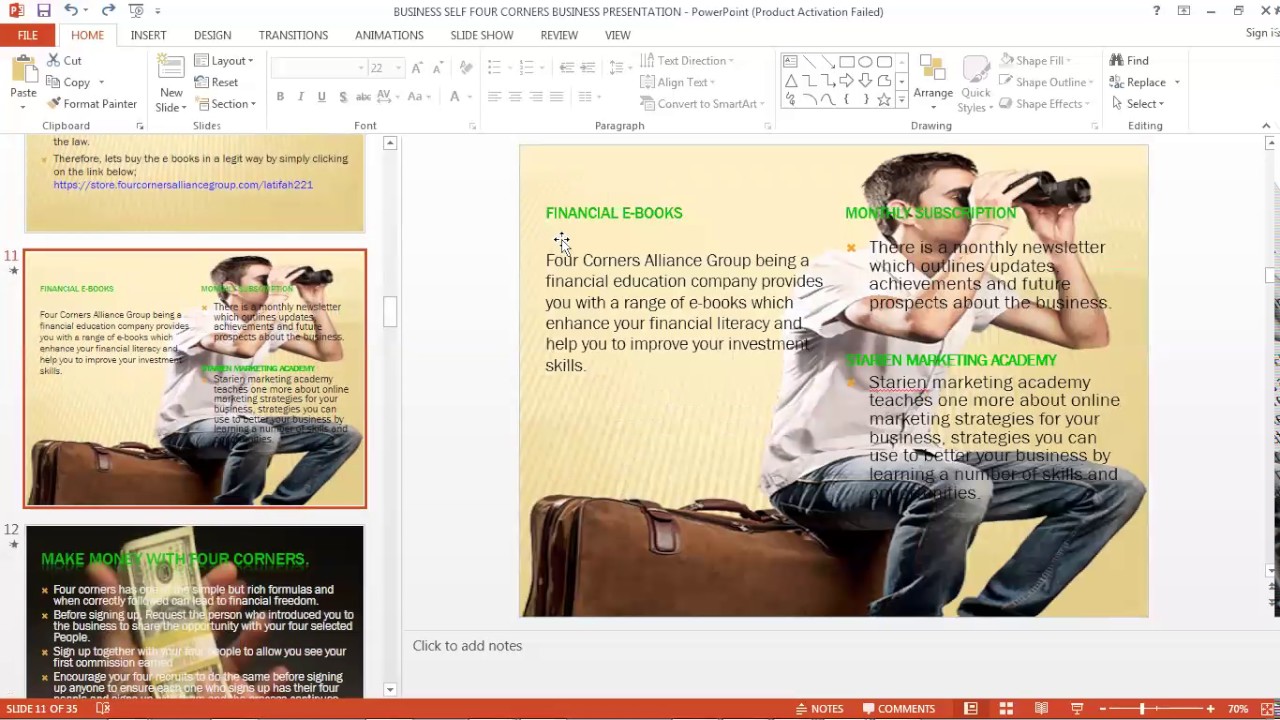Pick the 5-point Star shape
This screenshot has width=1280, height=720.
[x=884, y=100]
